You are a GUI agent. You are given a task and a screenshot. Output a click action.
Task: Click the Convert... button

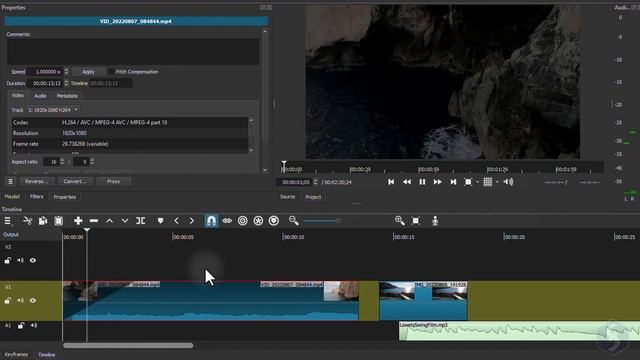[75, 181]
